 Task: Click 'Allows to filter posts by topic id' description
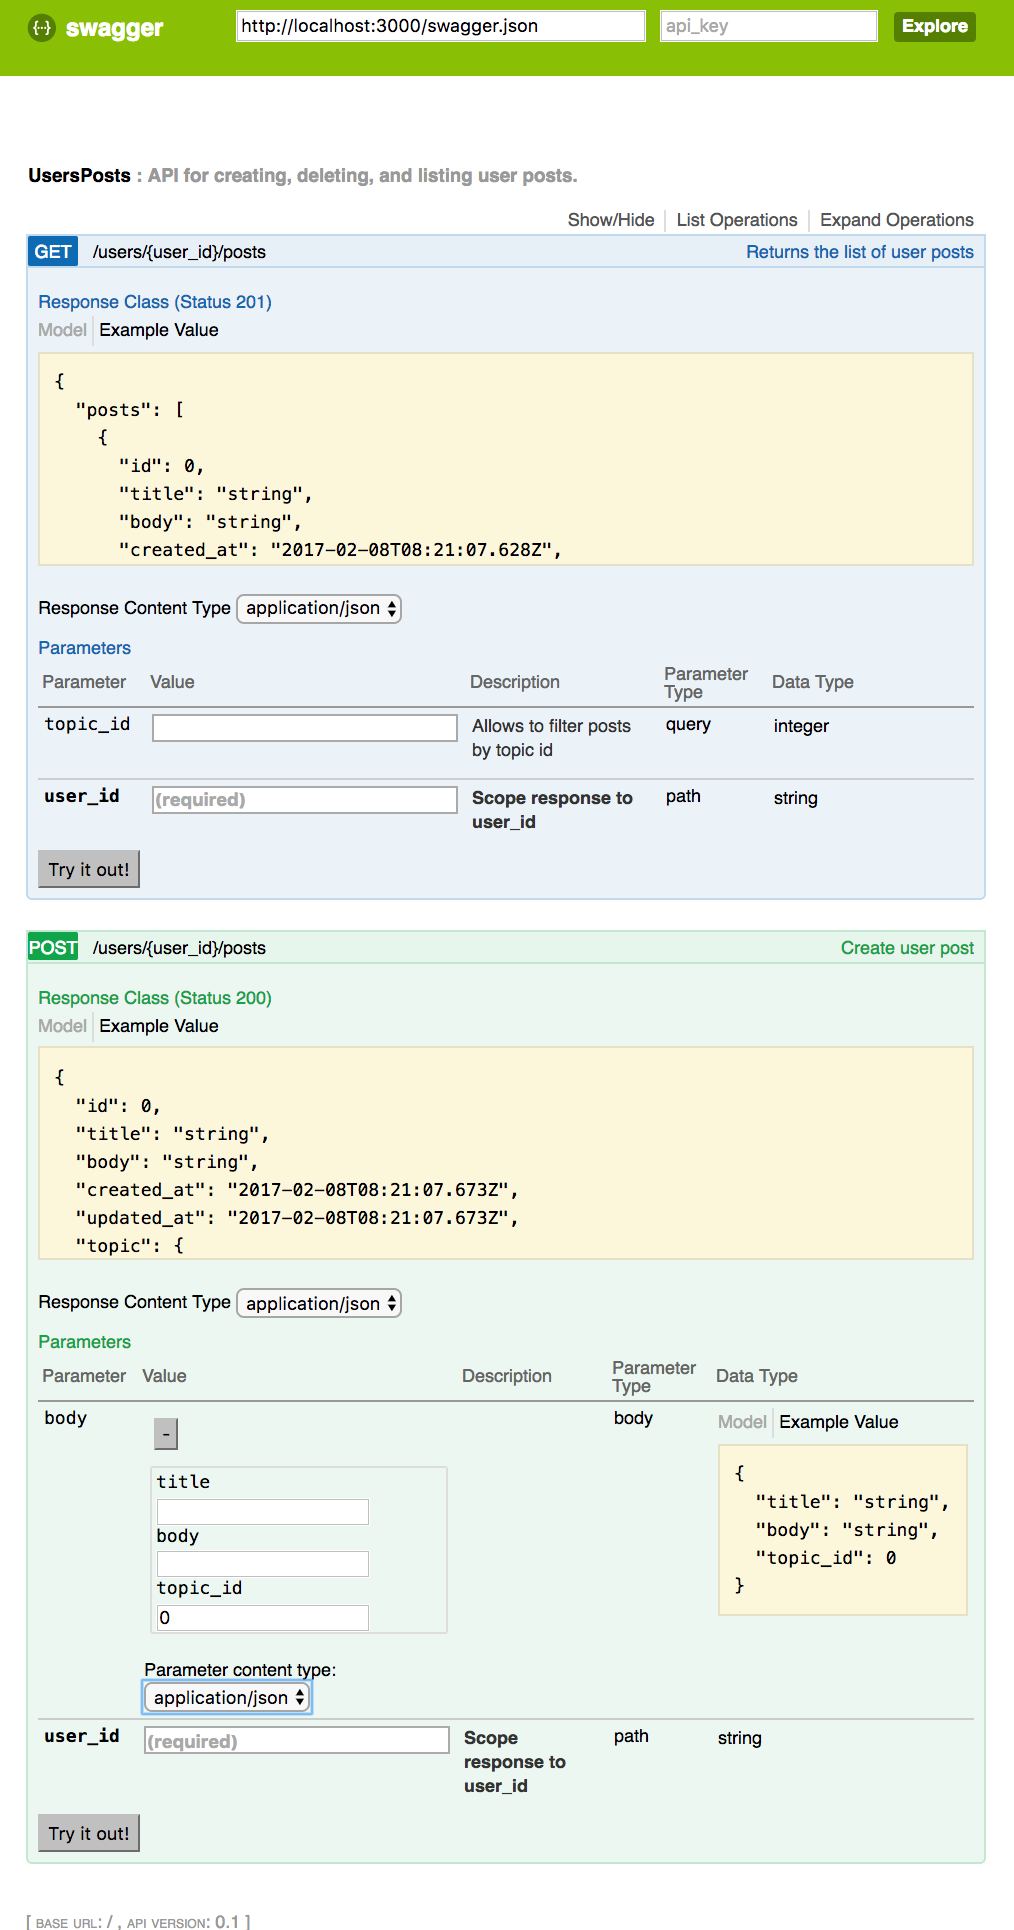[x=551, y=738]
